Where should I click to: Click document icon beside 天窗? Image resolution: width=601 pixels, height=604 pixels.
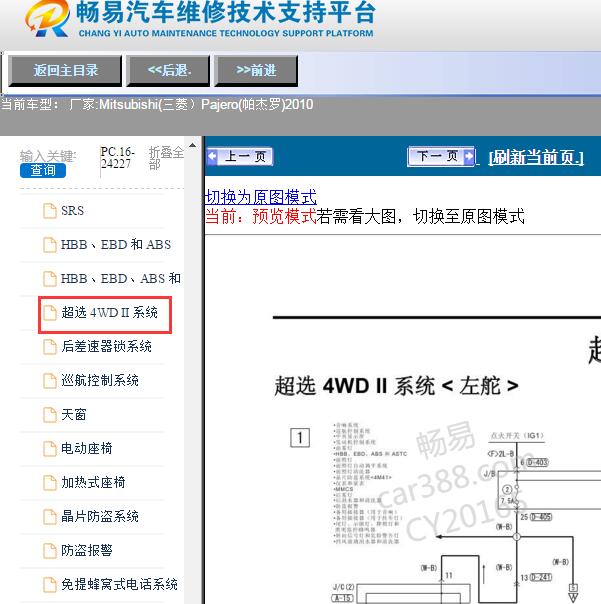49,414
